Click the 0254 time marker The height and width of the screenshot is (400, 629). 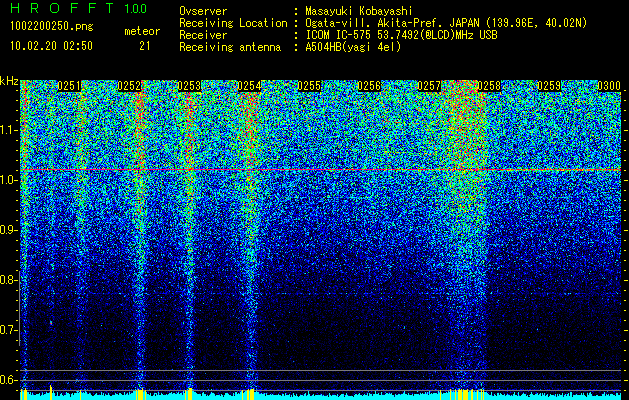pyautogui.click(x=249, y=86)
